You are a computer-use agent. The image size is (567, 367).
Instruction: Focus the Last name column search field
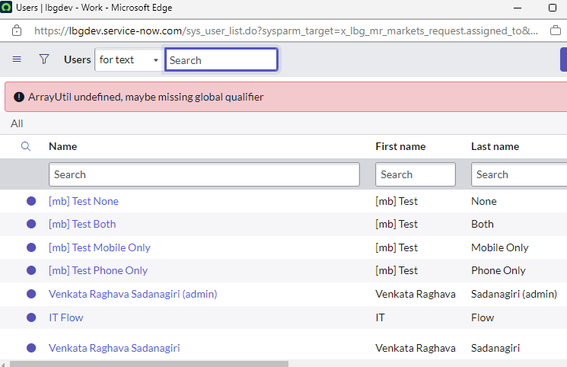tap(519, 175)
